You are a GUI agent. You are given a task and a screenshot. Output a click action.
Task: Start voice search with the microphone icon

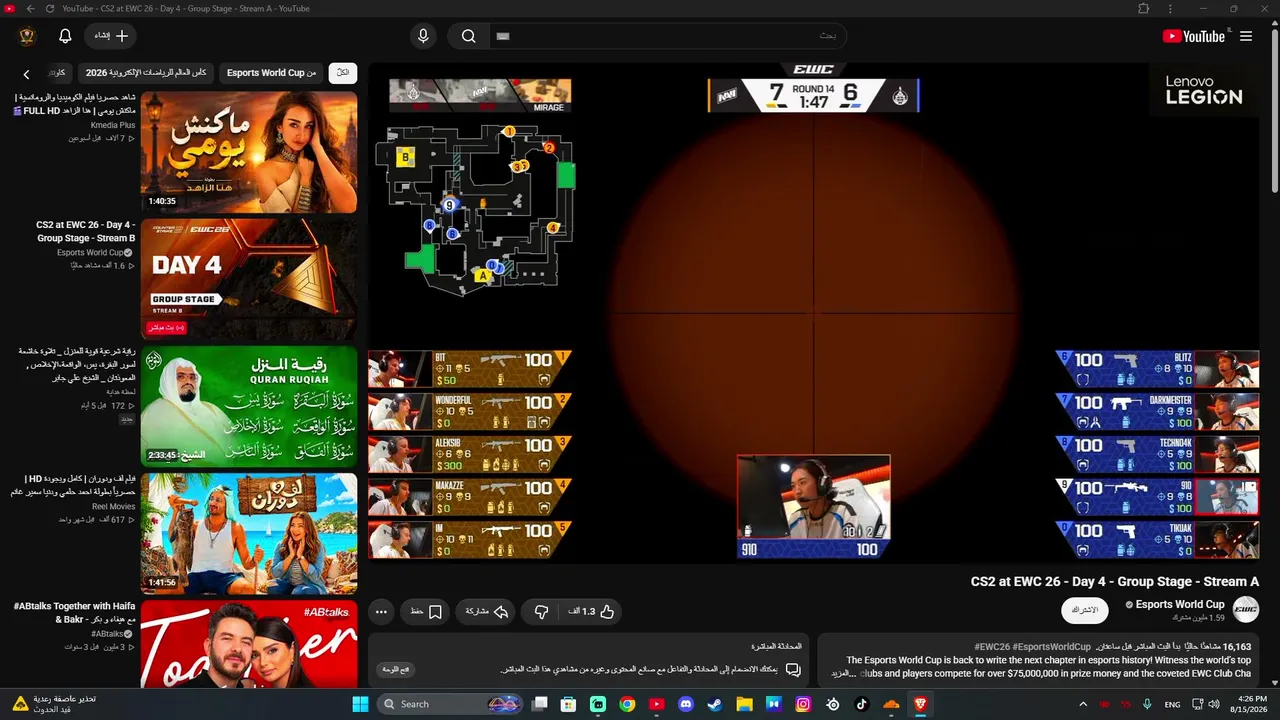[423, 36]
